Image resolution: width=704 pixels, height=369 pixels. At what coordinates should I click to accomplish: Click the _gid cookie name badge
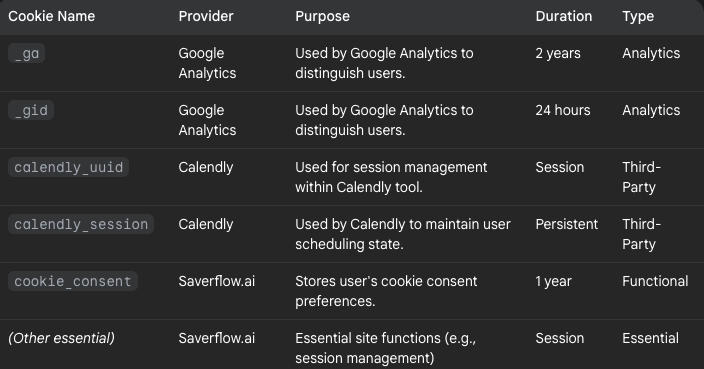tap(31, 110)
